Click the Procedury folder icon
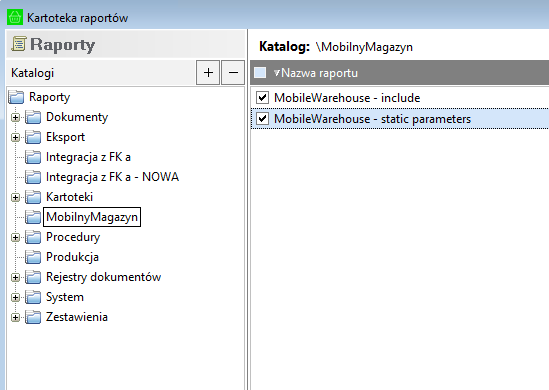The image size is (549, 390). click(33, 237)
